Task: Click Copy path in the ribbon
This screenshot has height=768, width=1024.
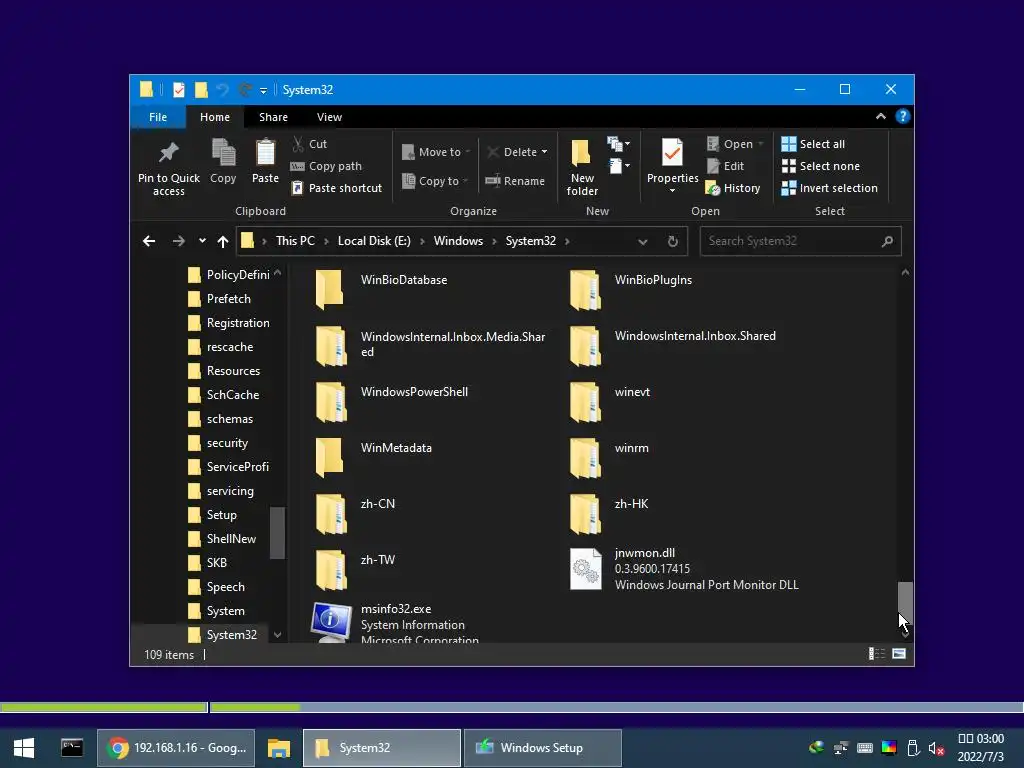Action: (x=326, y=166)
